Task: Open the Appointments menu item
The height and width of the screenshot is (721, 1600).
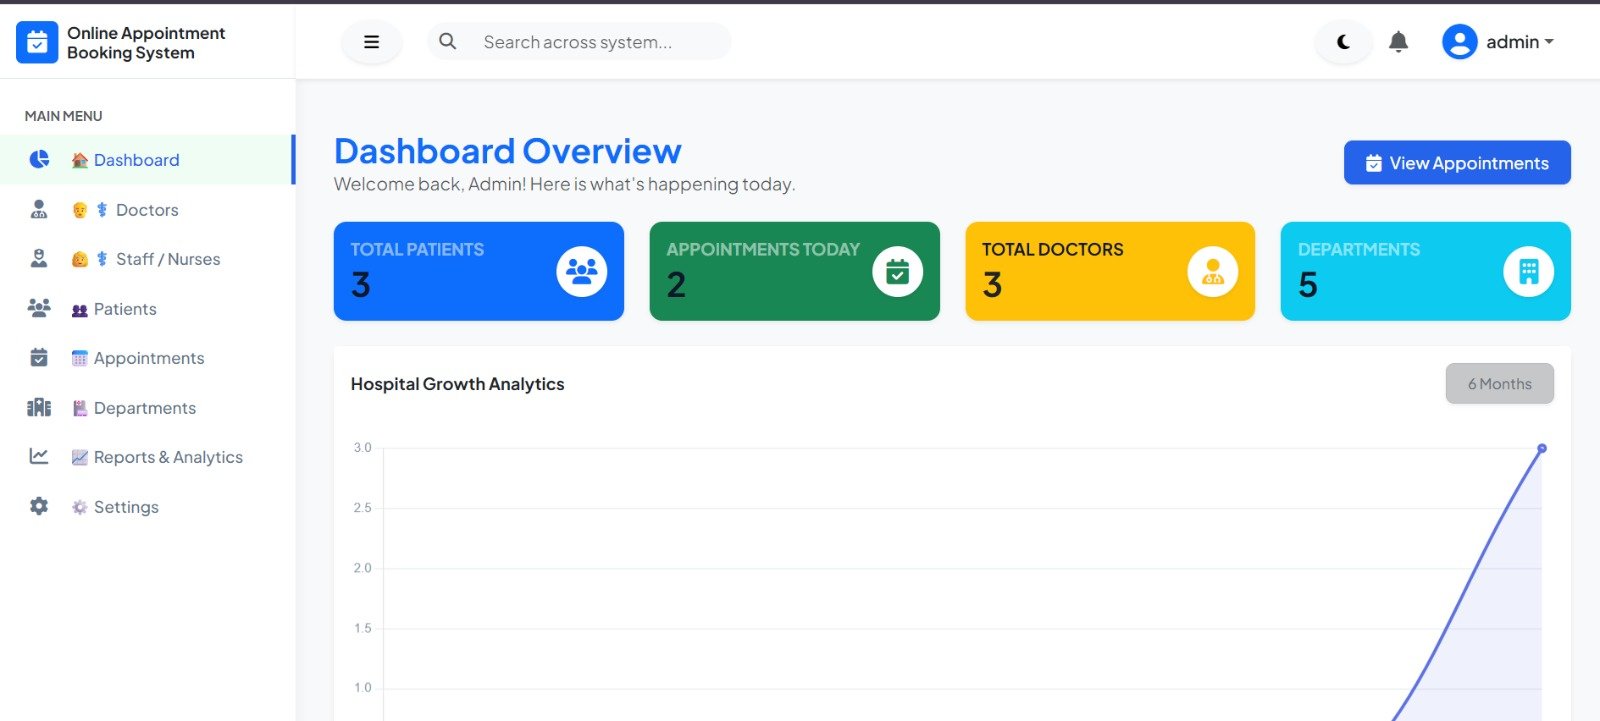Action: [147, 358]
